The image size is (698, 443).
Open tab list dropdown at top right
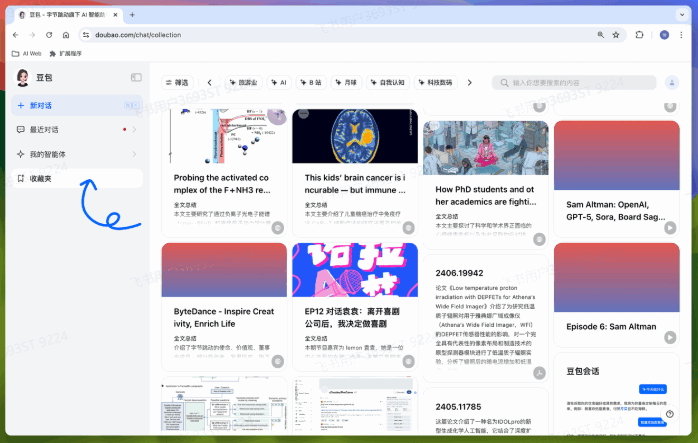(682, 15)
